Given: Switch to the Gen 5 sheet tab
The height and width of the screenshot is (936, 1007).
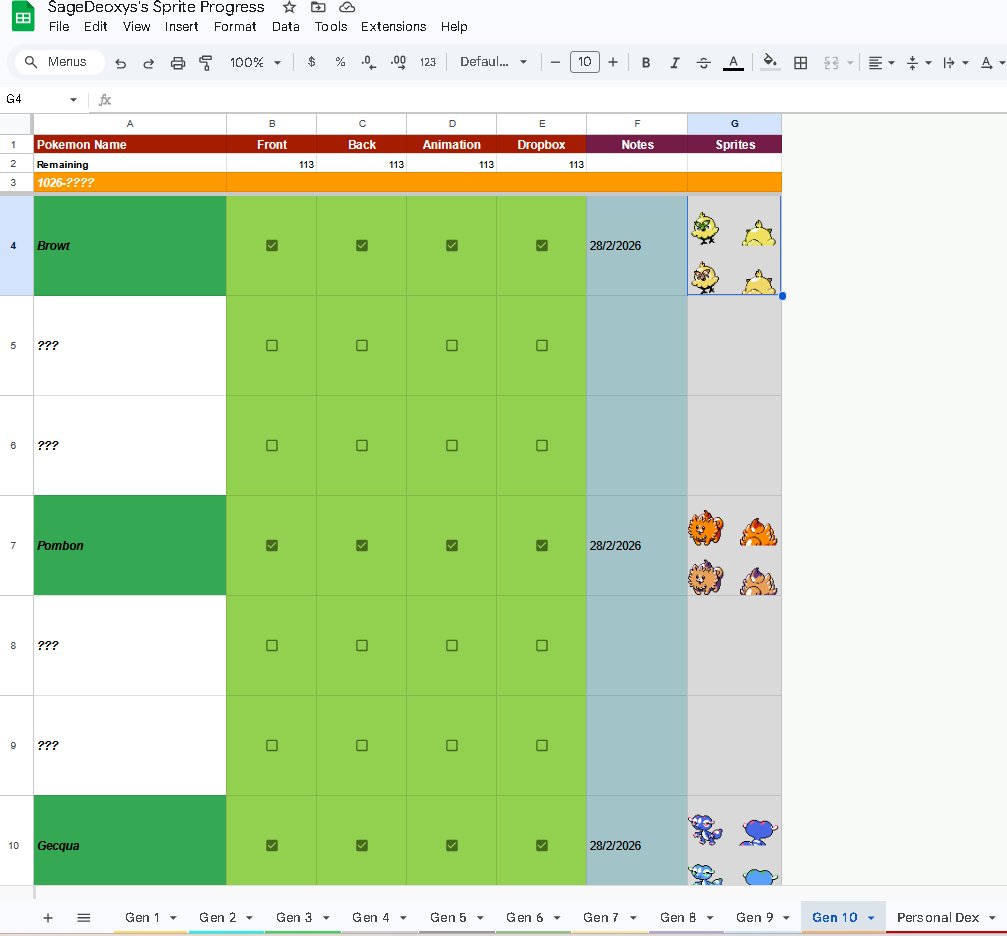Looking at the screenshot, I should [x=448, y=917].
